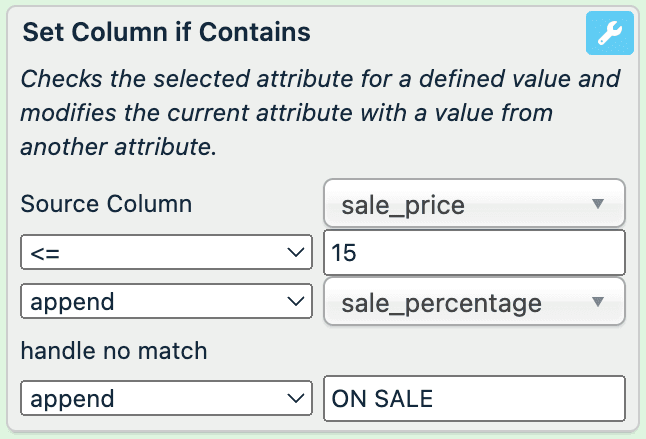Click the chevron on the <= operator select

(x=295, y=253)
